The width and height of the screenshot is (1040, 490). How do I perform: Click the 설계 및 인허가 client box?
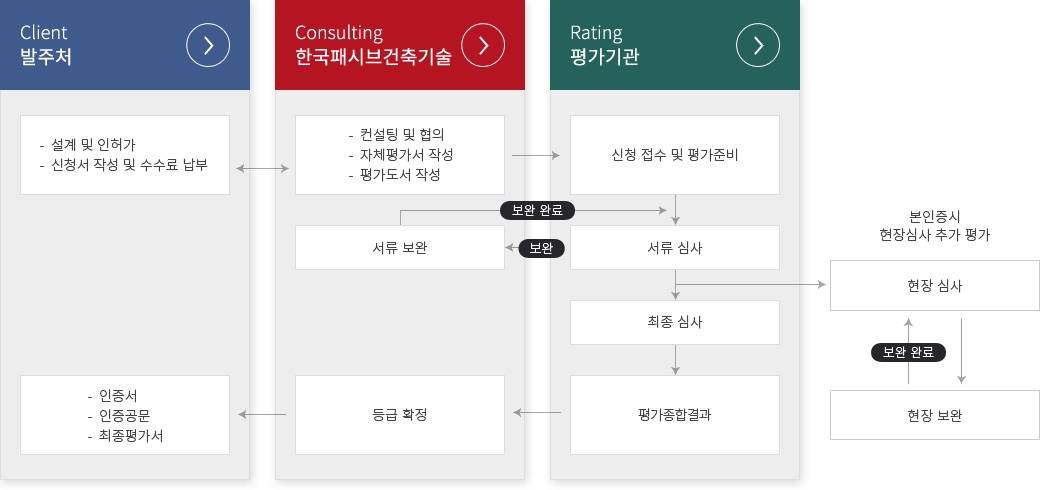click(x=125, y=155)
